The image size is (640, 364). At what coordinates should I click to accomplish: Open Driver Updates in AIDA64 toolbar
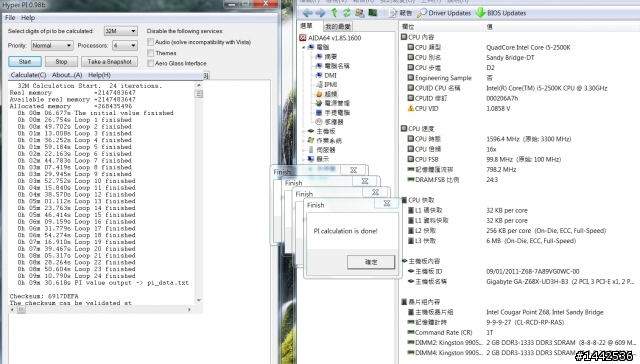444,13
